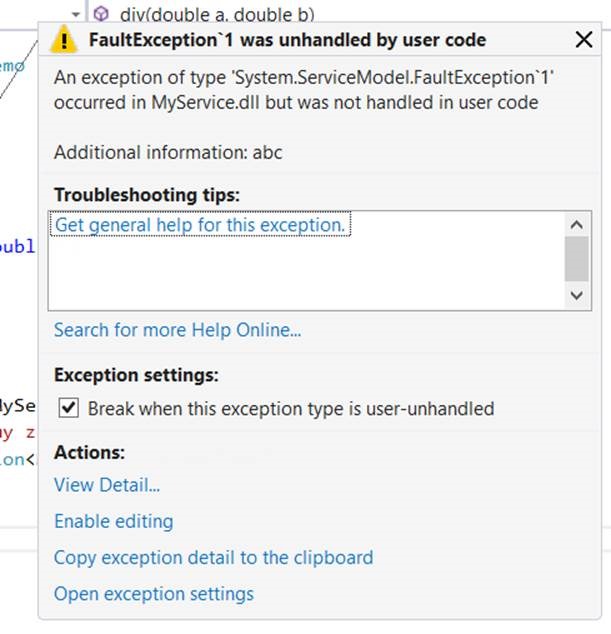Click 'Search for more Help Online...'
The height and width of the screenshot is (634, 611).
tap(177, 330)
